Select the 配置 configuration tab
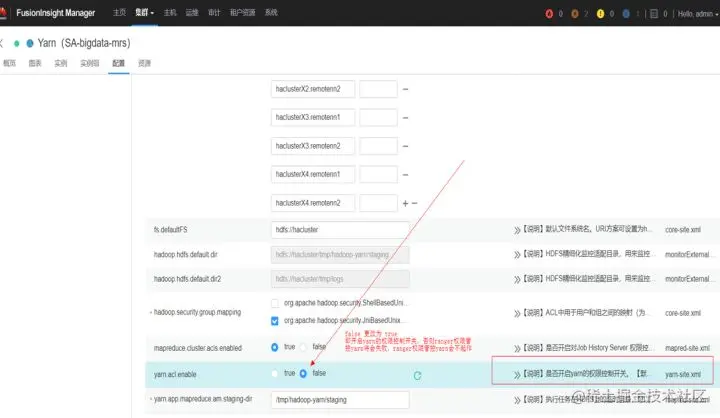 click(118, 63)
